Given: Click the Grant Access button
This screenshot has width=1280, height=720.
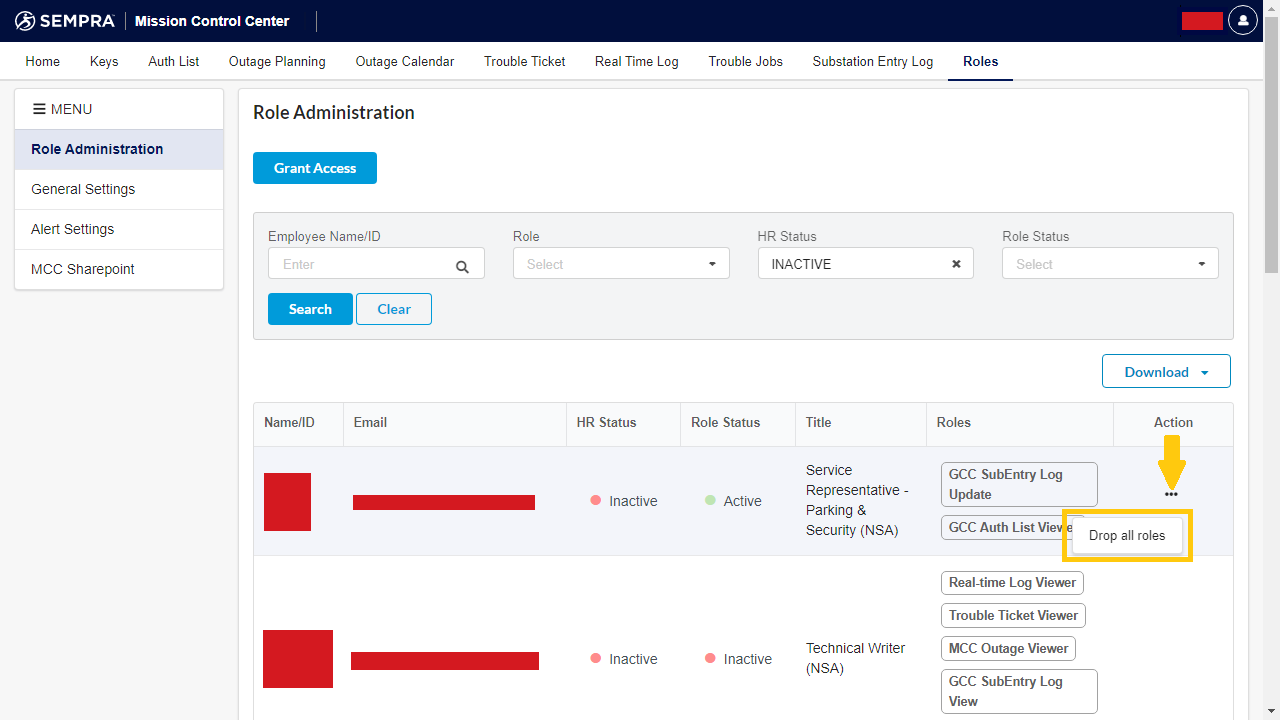Looking at the screenshot, I should [315, 168].
